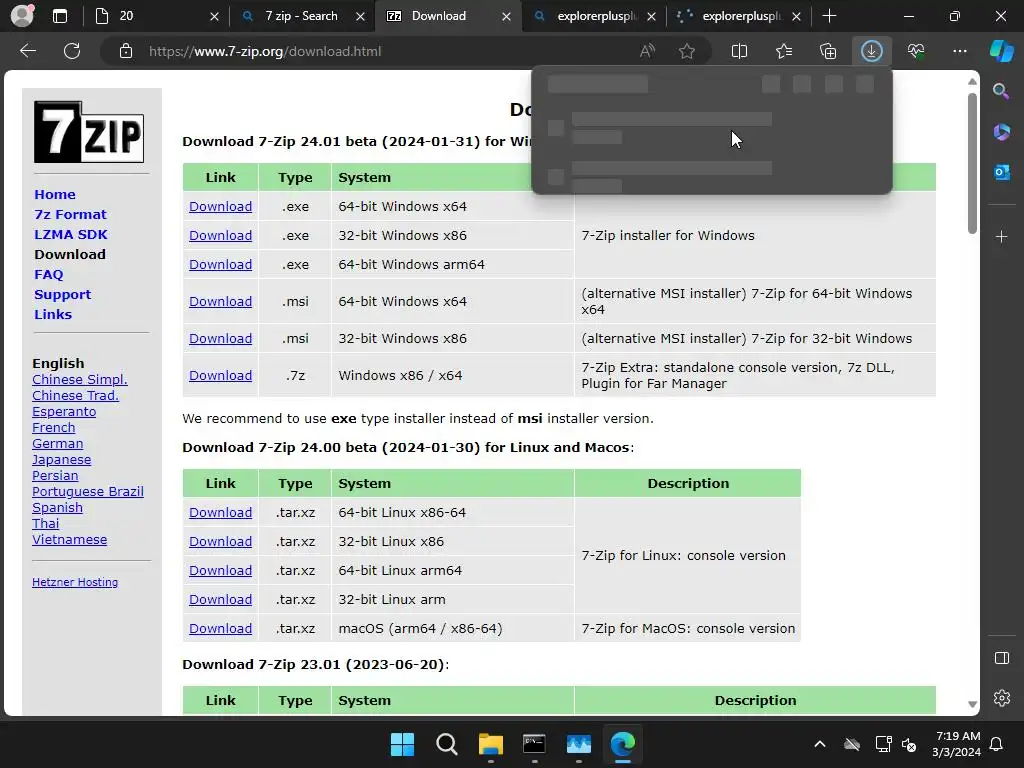The image size is (1024, 768).
Task: Switch to the tab titled 20
Action: click(157, 16)
